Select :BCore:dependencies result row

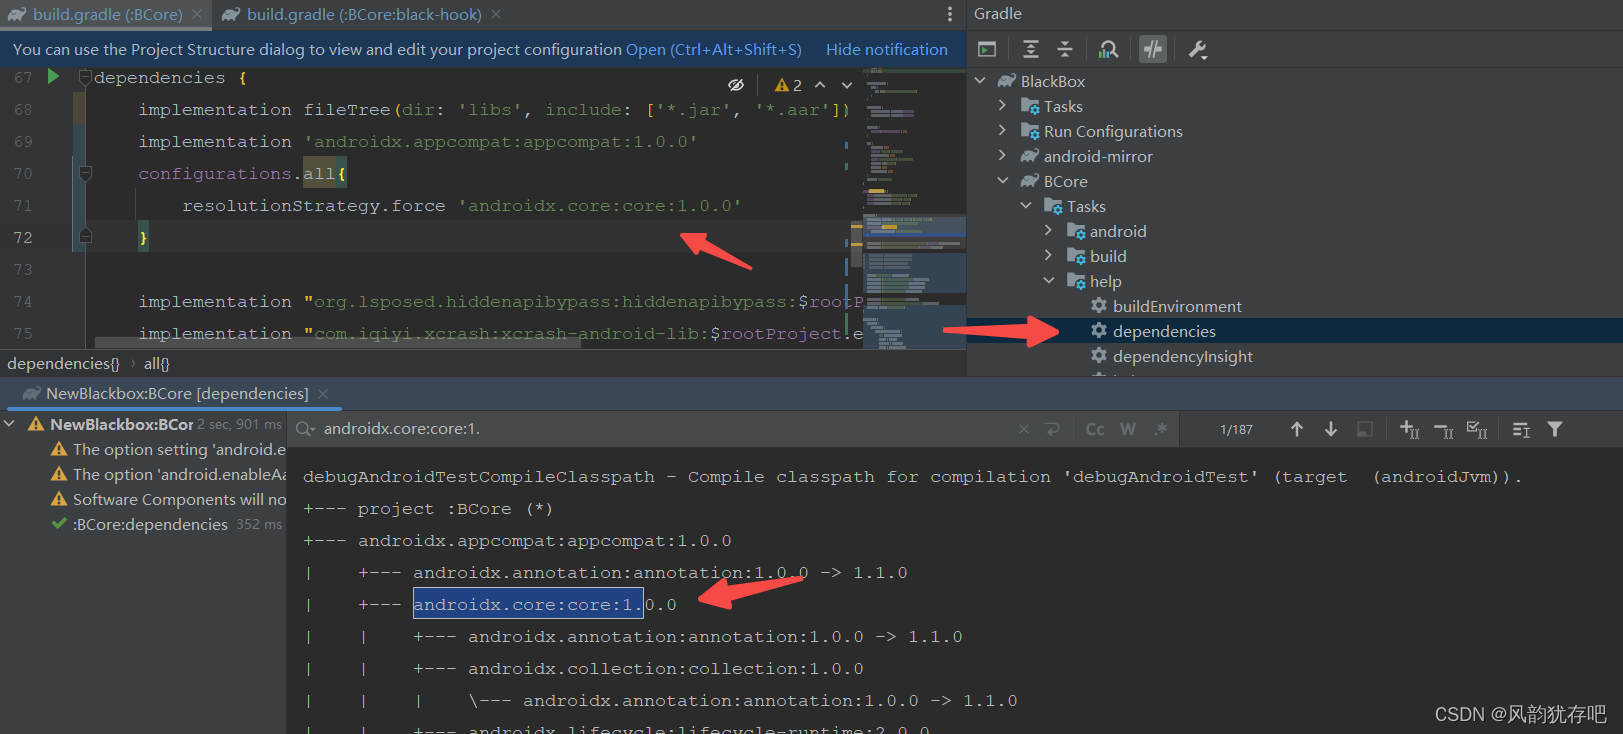click(x=150, y=524)
